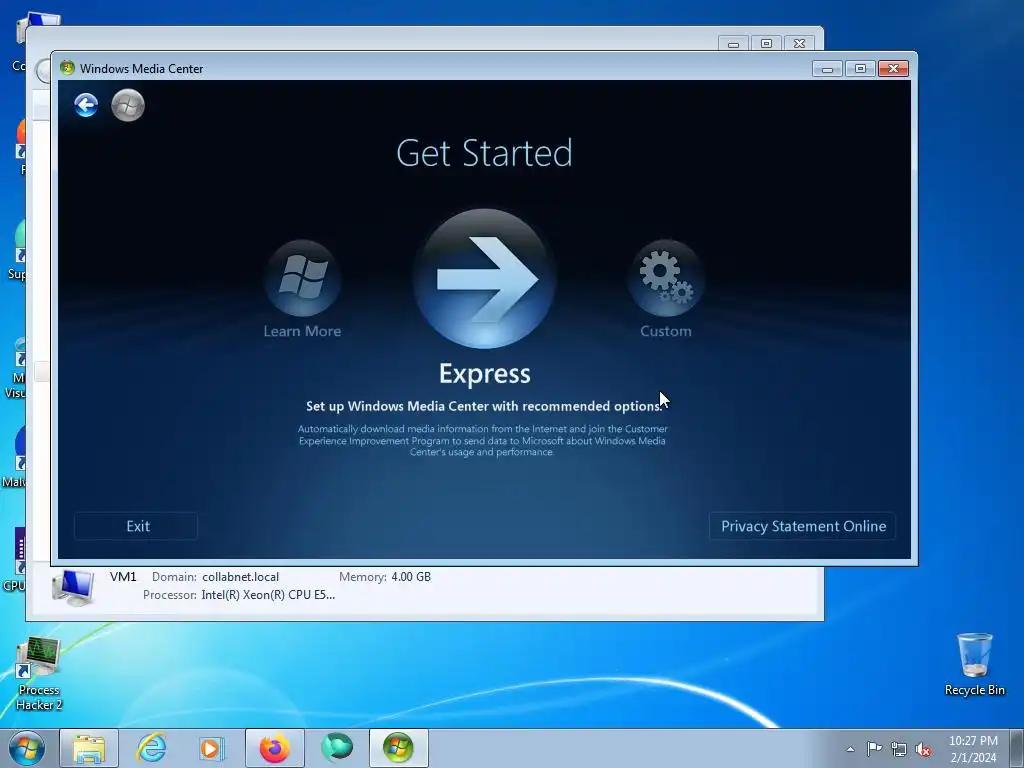The image size is (1024, 768).
Task: Open File Explorer from the taskbar
Action: coord(89,748)
